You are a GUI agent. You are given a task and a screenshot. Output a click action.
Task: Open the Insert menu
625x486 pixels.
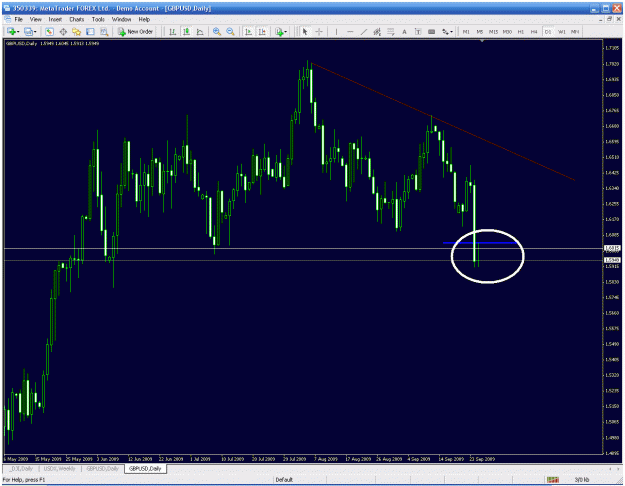tap(55, 19)
